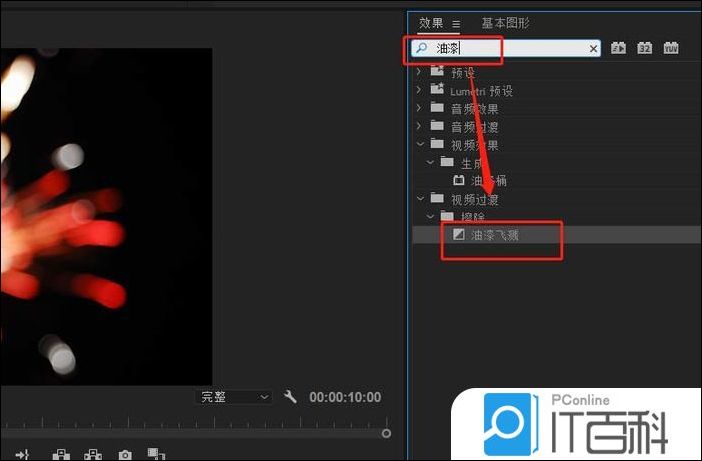
Task: Clear the effects search with X button
Action: coord(593,49)
